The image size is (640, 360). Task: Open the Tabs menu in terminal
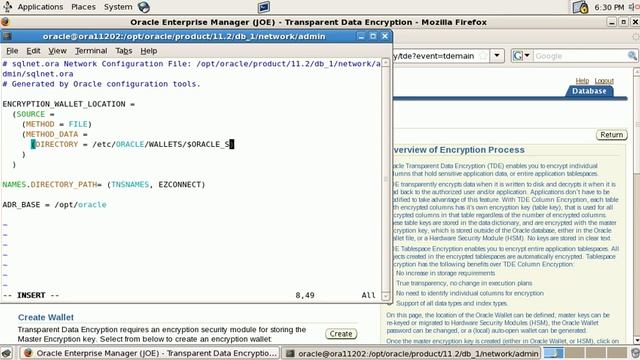124,51
